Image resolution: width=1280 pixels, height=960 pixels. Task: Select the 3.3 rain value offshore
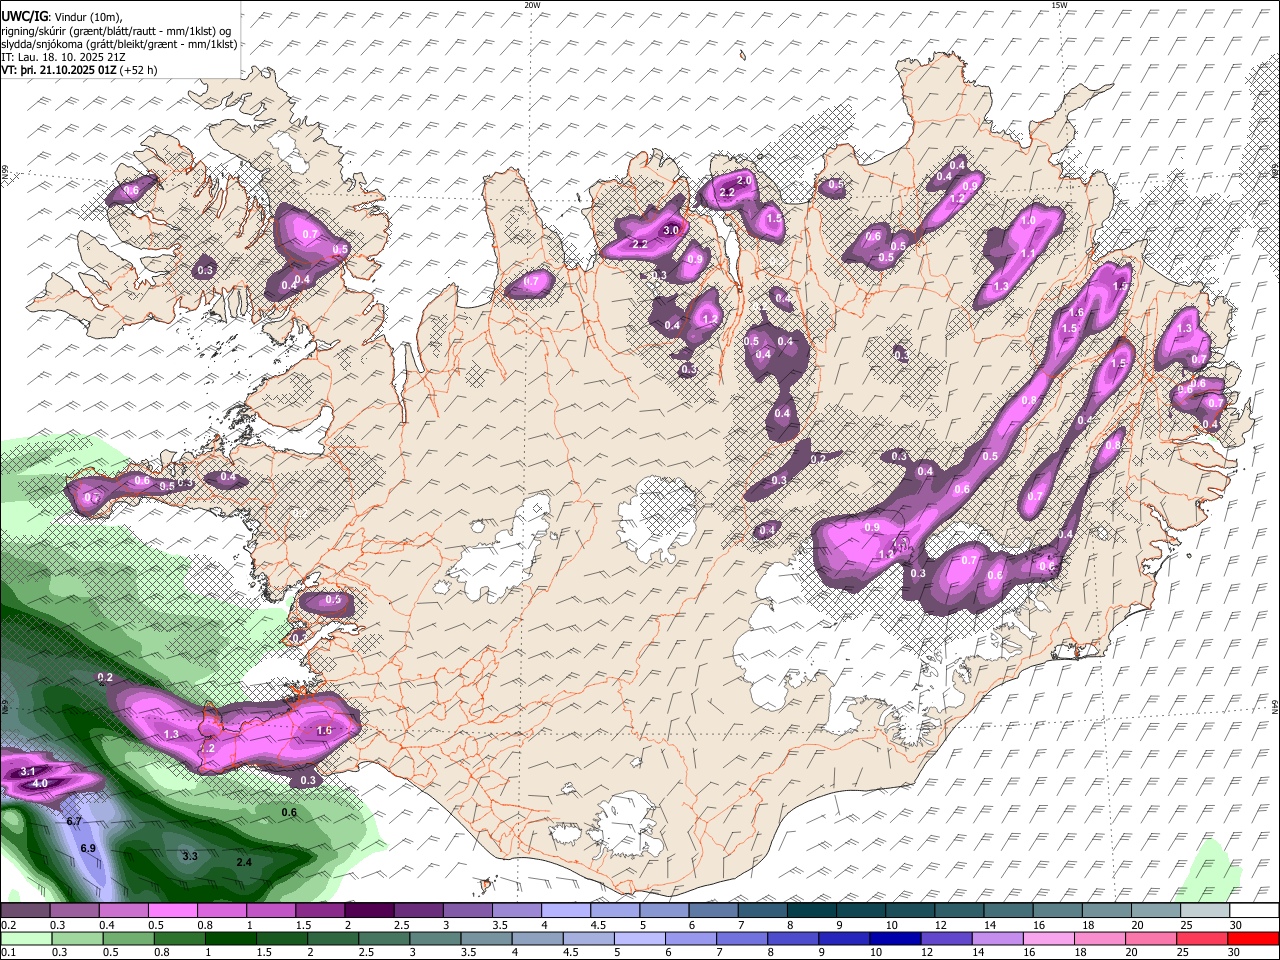coord(190,856)
